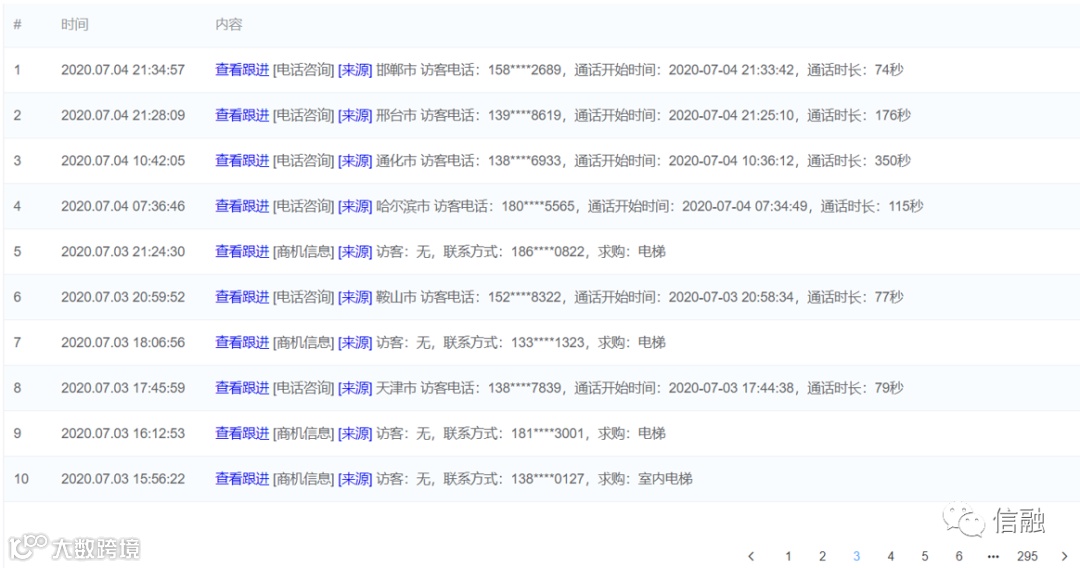
Task: Click [来源] link for 邯郸市 call
Action: (355, 70)
